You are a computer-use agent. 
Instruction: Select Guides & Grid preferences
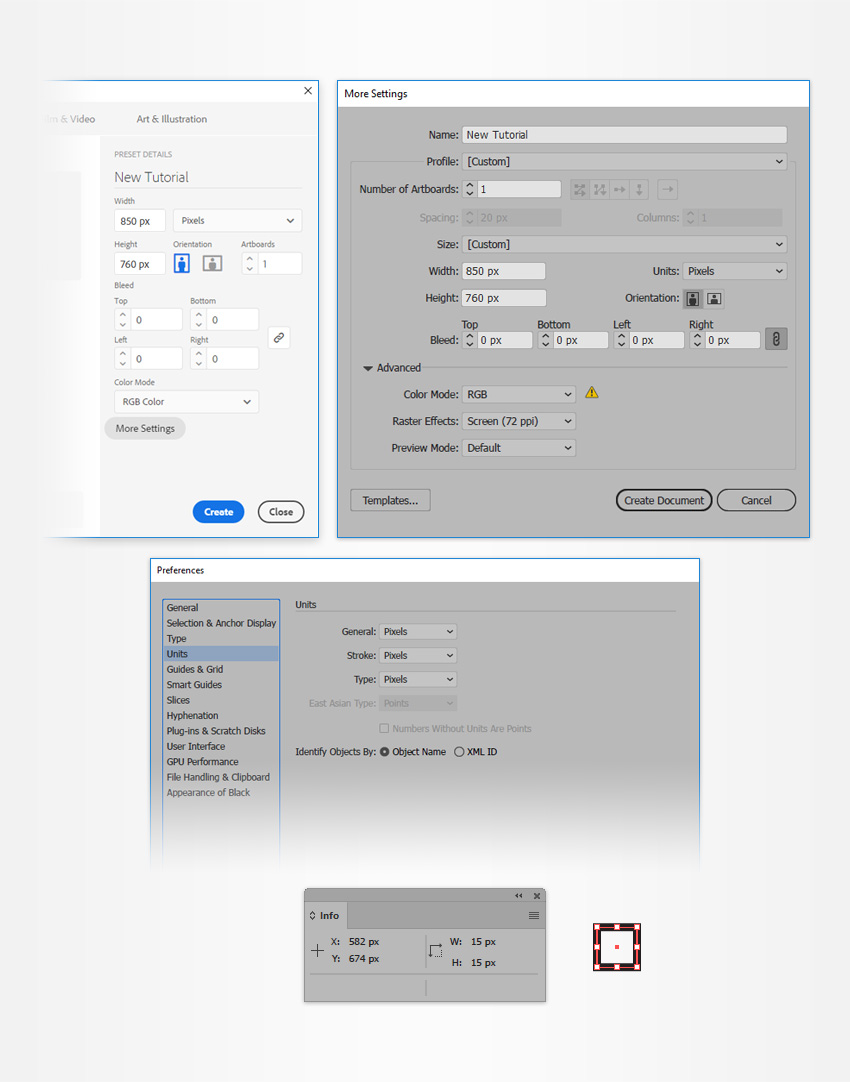[221, 669]
